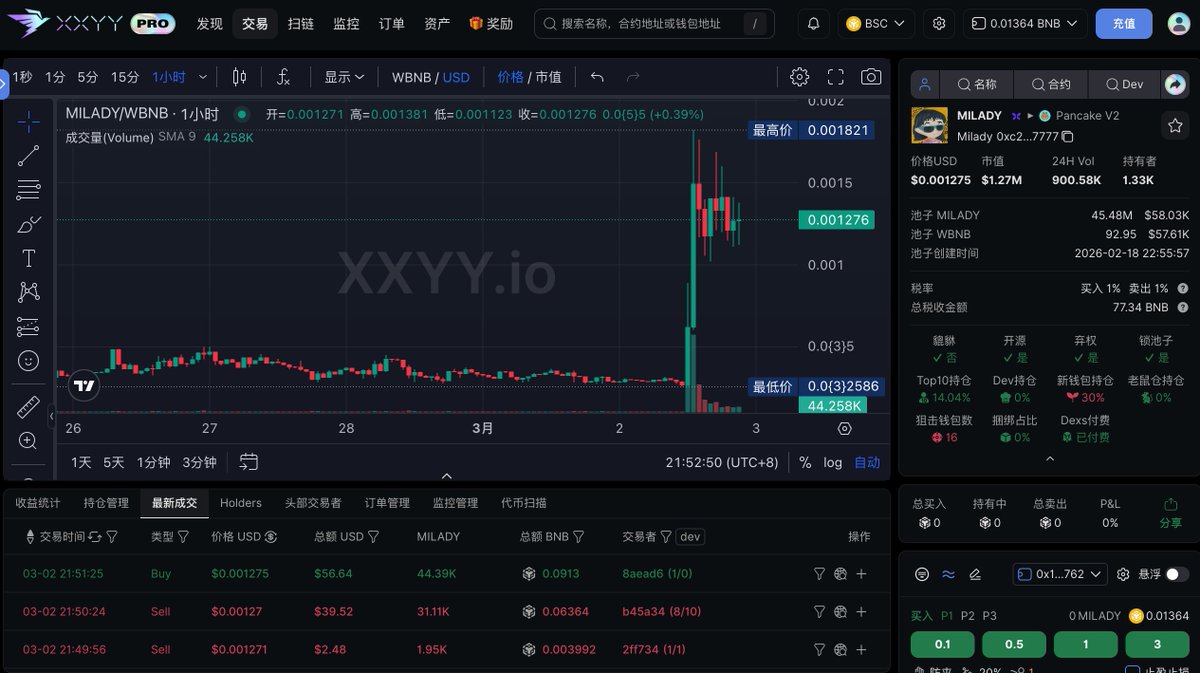
Task: Copy the Milady contract address
Action: (1068, 136)
